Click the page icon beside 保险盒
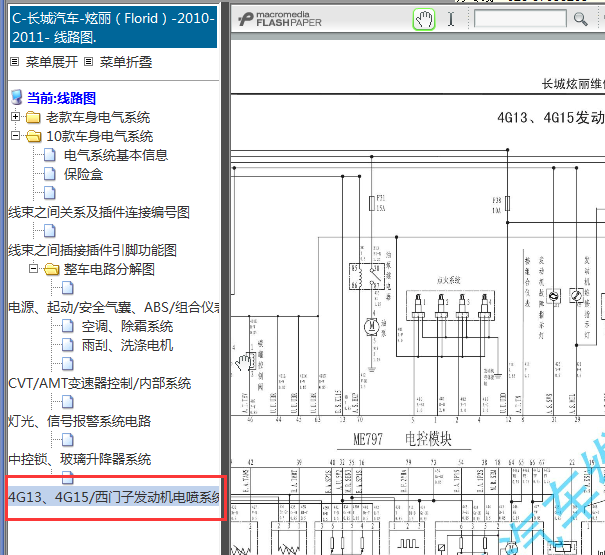The width and height of the screenshot is (605, 555). tap(50, 174)
